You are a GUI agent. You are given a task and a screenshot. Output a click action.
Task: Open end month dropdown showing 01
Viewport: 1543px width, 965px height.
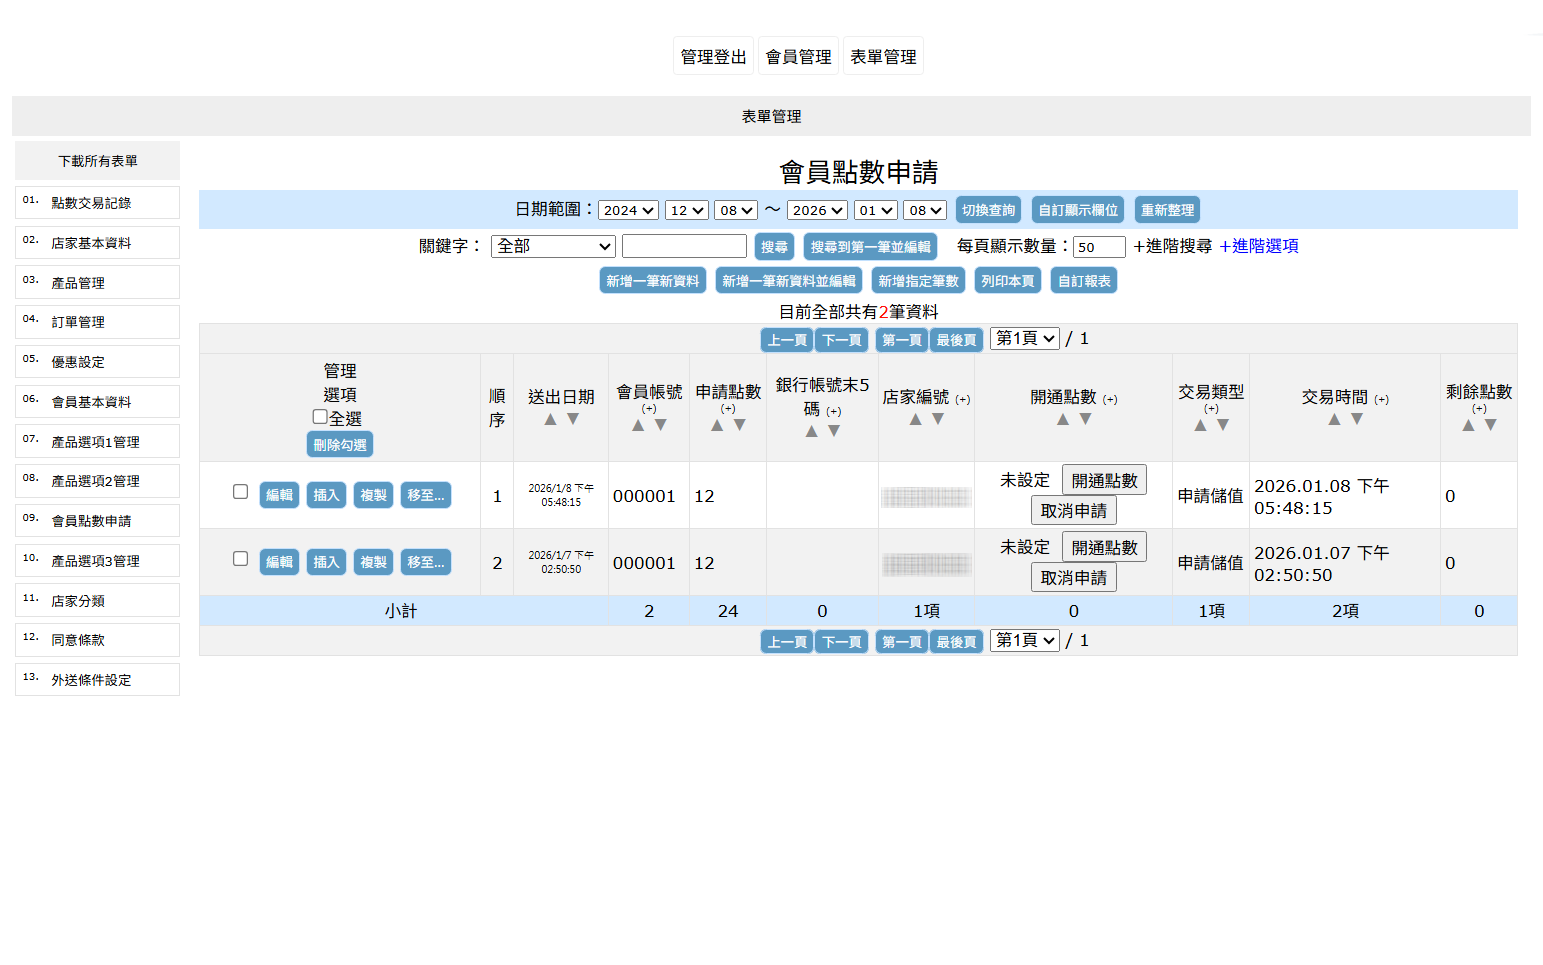tap(875, 210)
